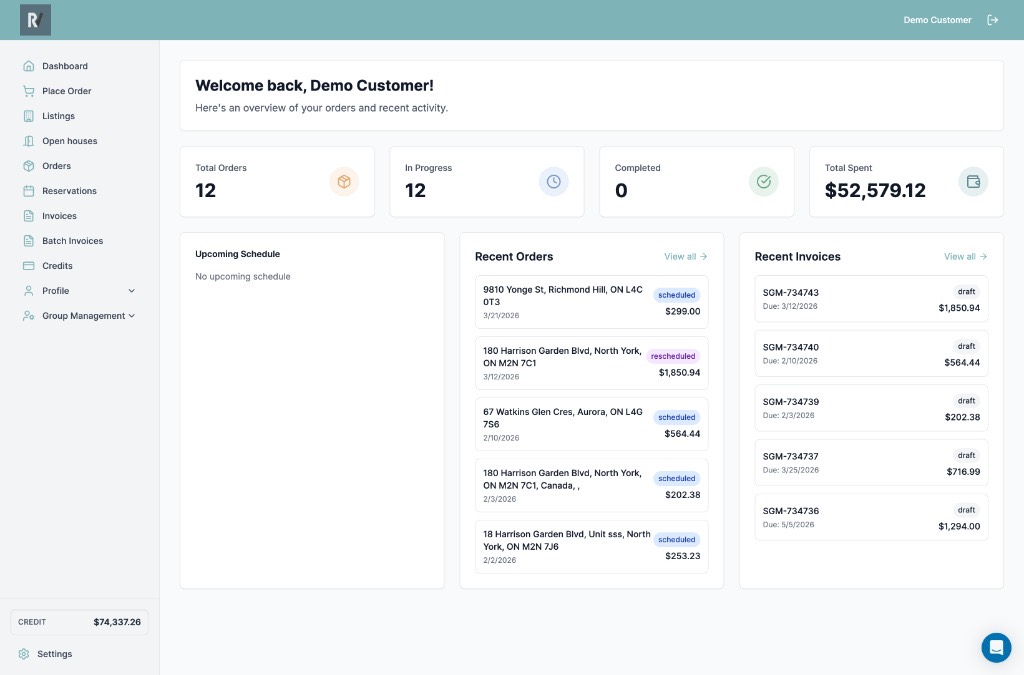Expand the Group Management chevron
This screenshot has height=675, width=1024.
[x=131, y=315]
